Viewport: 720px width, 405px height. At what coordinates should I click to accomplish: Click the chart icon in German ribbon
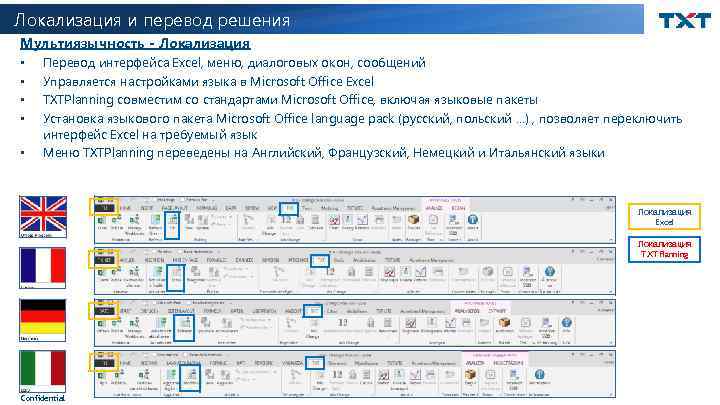tap(410, 325)
